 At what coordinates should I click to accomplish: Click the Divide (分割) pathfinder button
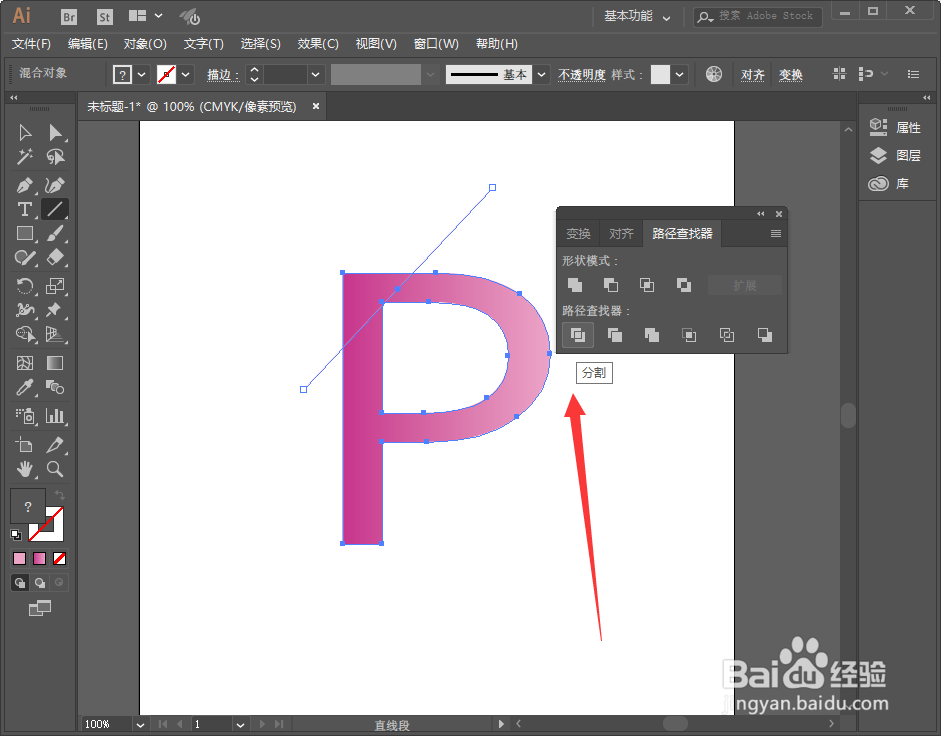pos(578,335)
